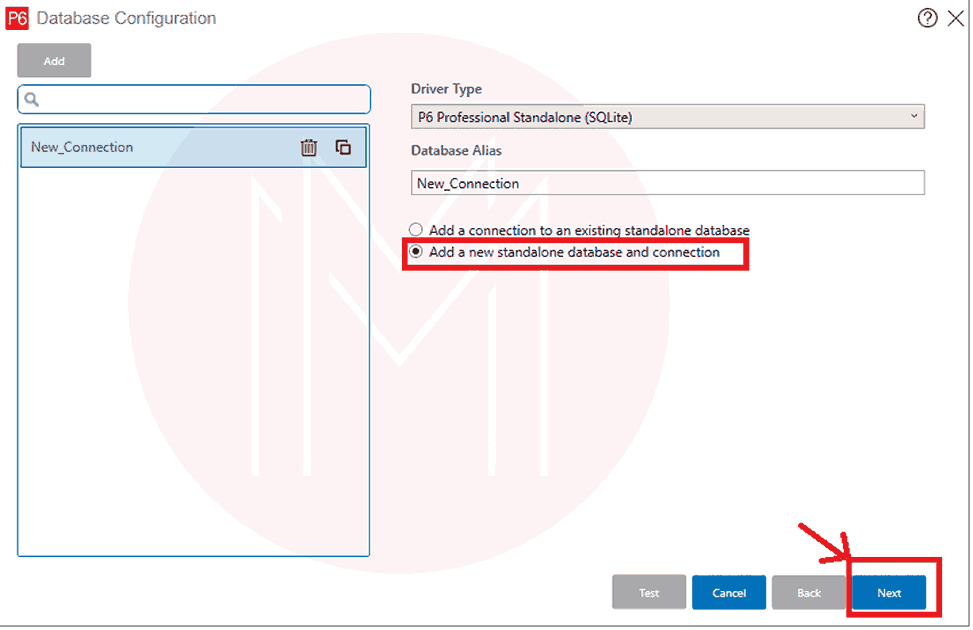Cancel the database configuration
This screenshot has height=630, width=973.
[729, 593]
